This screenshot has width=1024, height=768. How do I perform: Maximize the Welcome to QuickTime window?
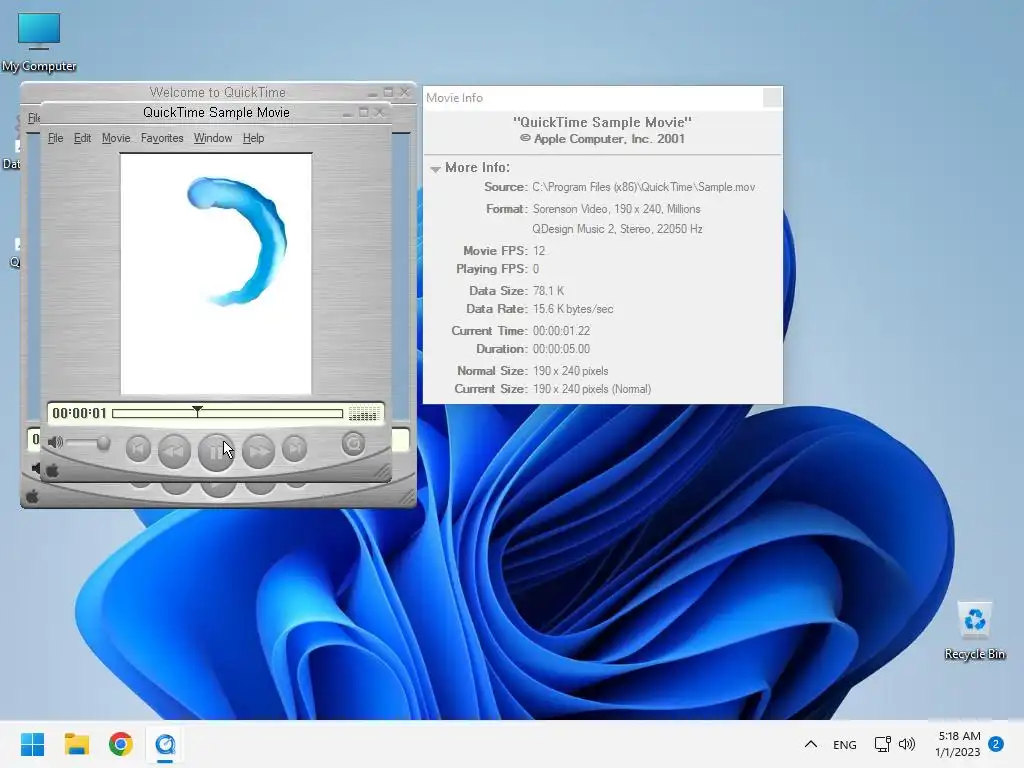(389, 92)
